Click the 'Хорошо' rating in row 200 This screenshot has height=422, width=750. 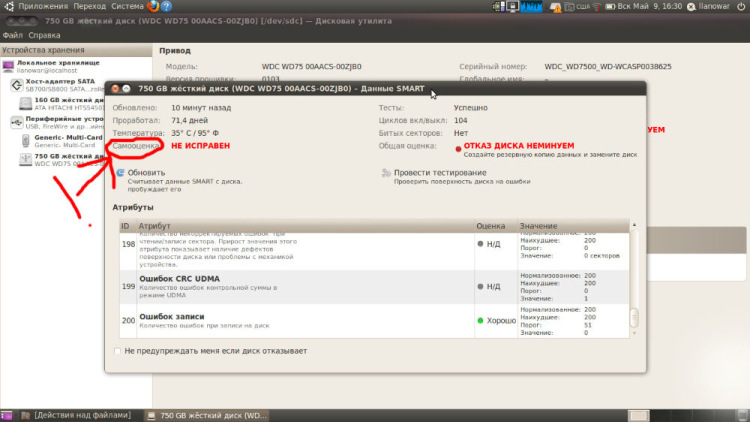pos(496,321)
